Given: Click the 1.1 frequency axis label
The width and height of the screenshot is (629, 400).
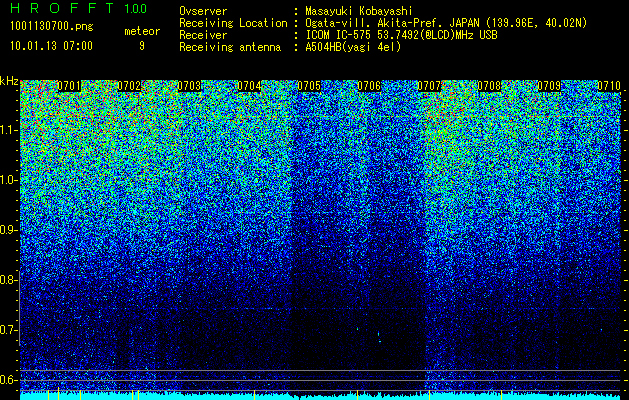Looking at the screenshot, I should pos(8,130).
